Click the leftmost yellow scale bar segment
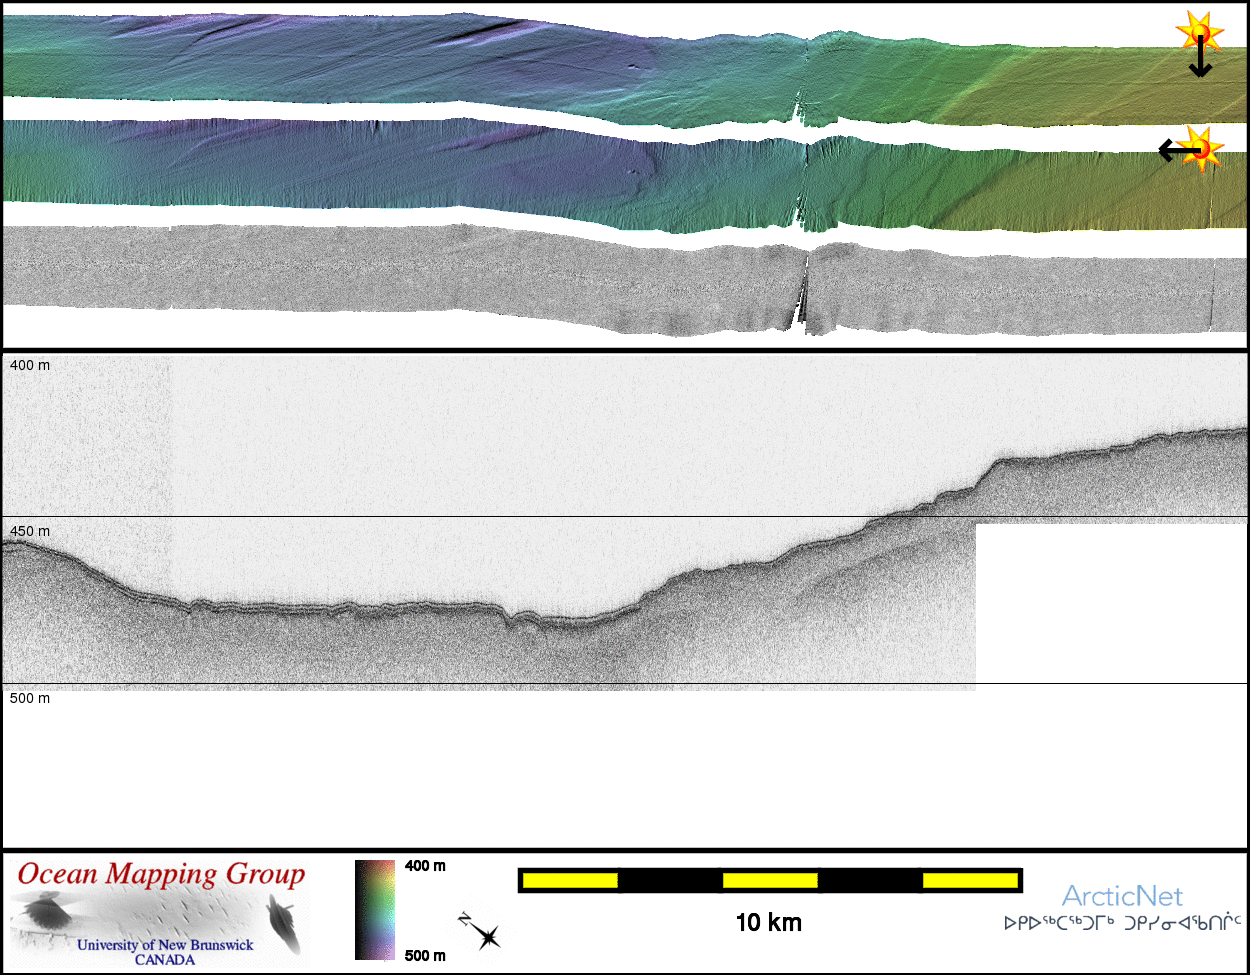1250x975 pixels. click(570, 880)
